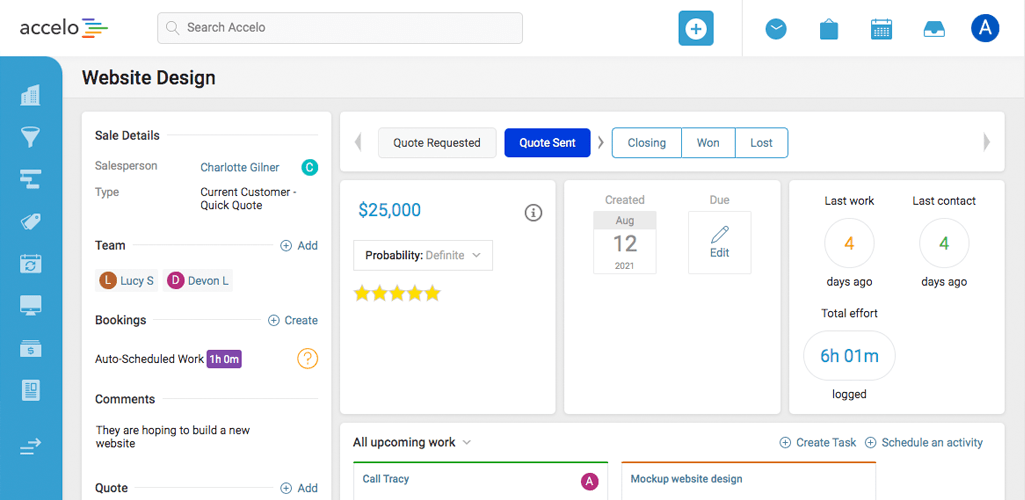Click Create Task link

pyautogui.click(x=817, y=442)
